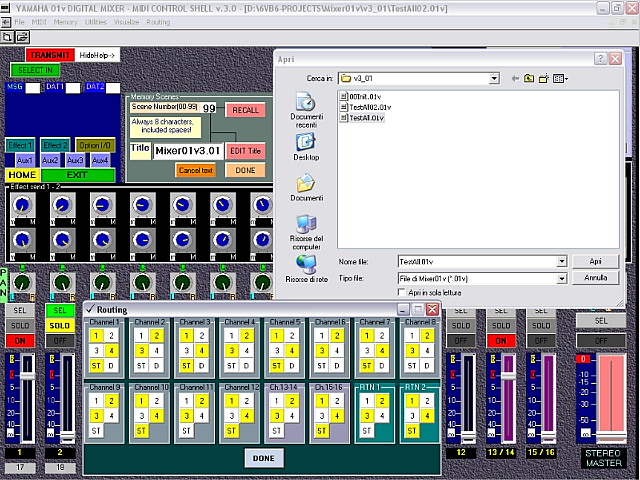Screen dimensions: 640x480
Task: Select the file TestAll02.01v
Action: [365, 107]
